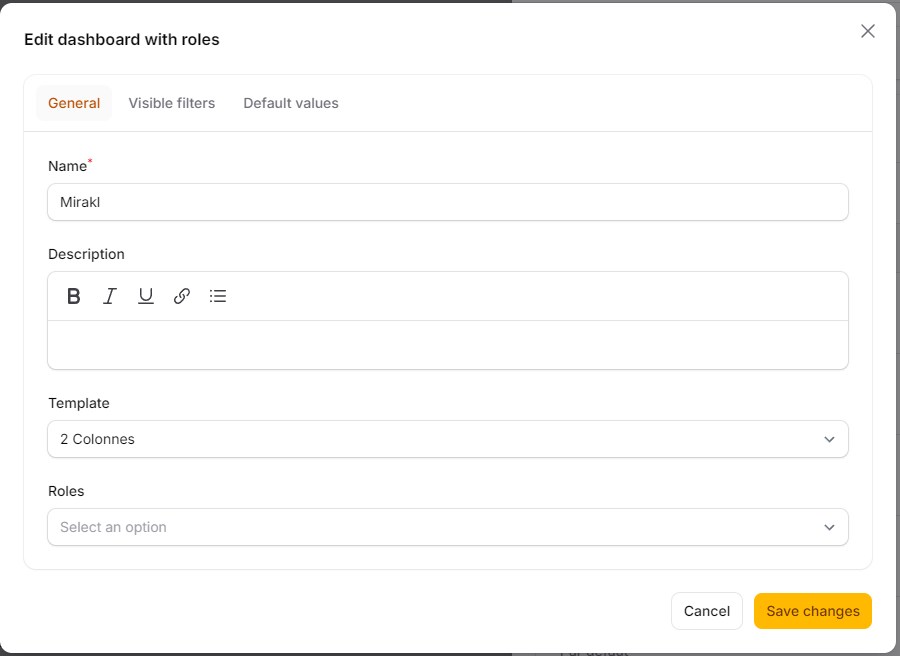Screen dimensions: 900x656
Task: Save changes to the dashboard
Action: click(812, 611)
